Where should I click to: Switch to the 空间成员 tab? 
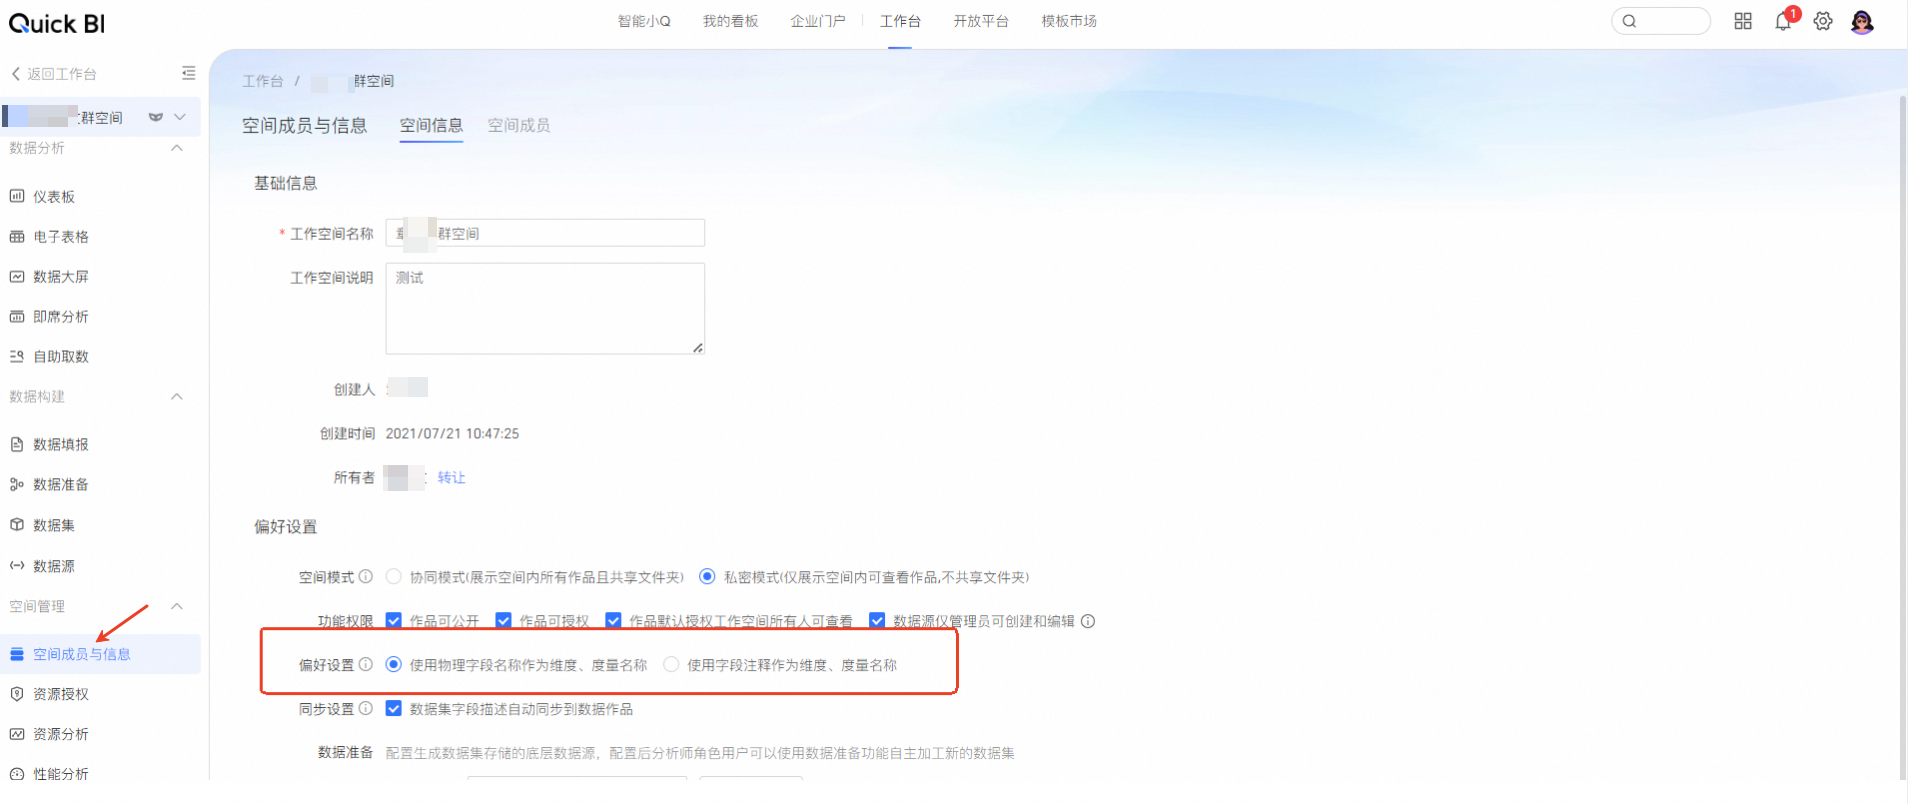pos(518,125)
